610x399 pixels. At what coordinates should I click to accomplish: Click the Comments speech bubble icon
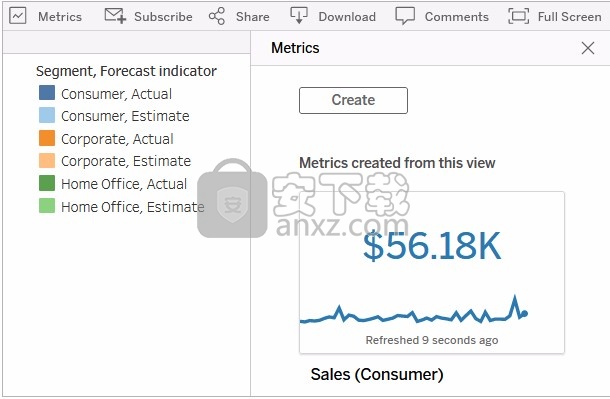(405, 16)
